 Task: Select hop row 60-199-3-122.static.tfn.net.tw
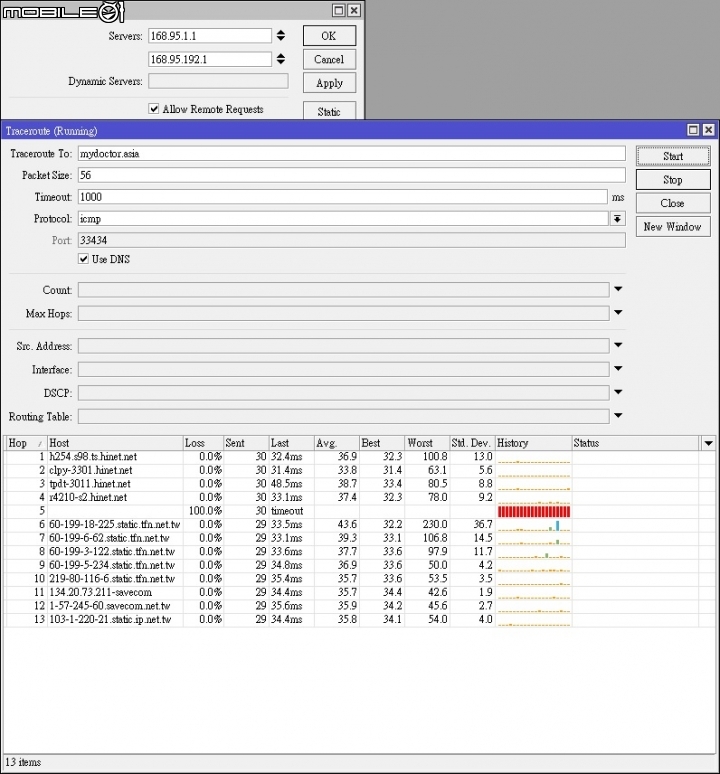360,551
